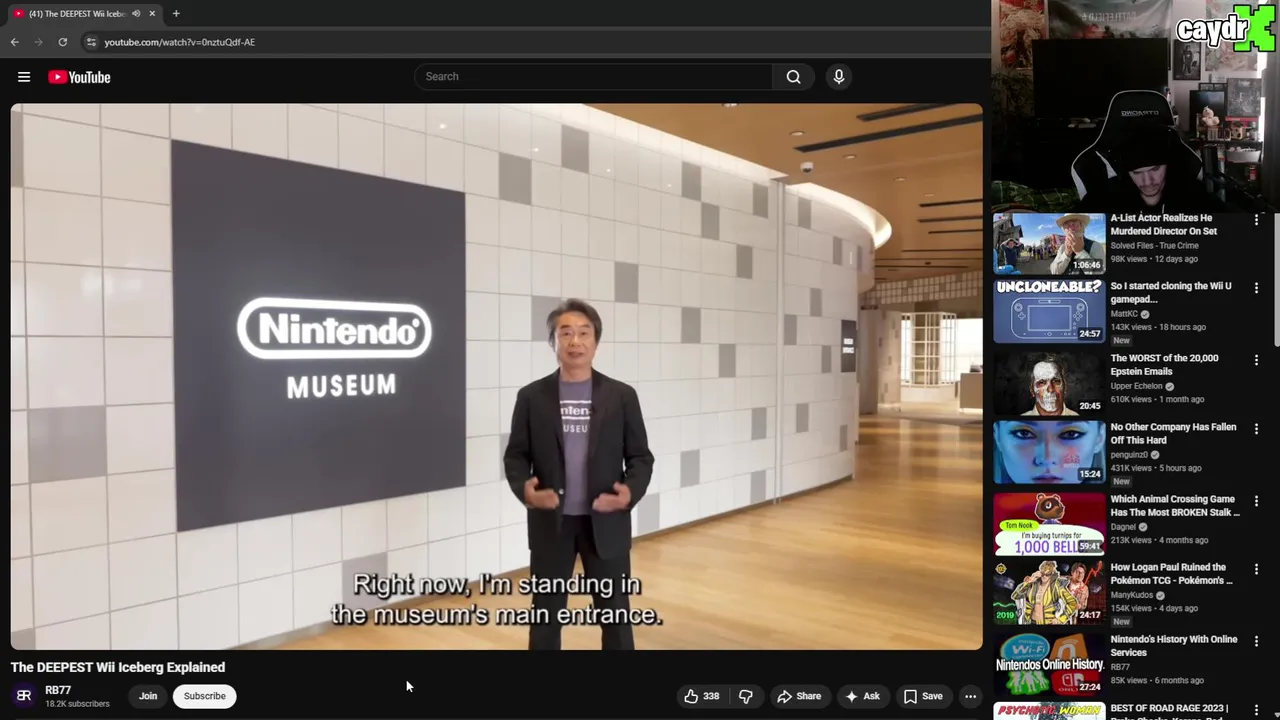
Task: Open options for No Other Company video
Action: coord(1257,429)
